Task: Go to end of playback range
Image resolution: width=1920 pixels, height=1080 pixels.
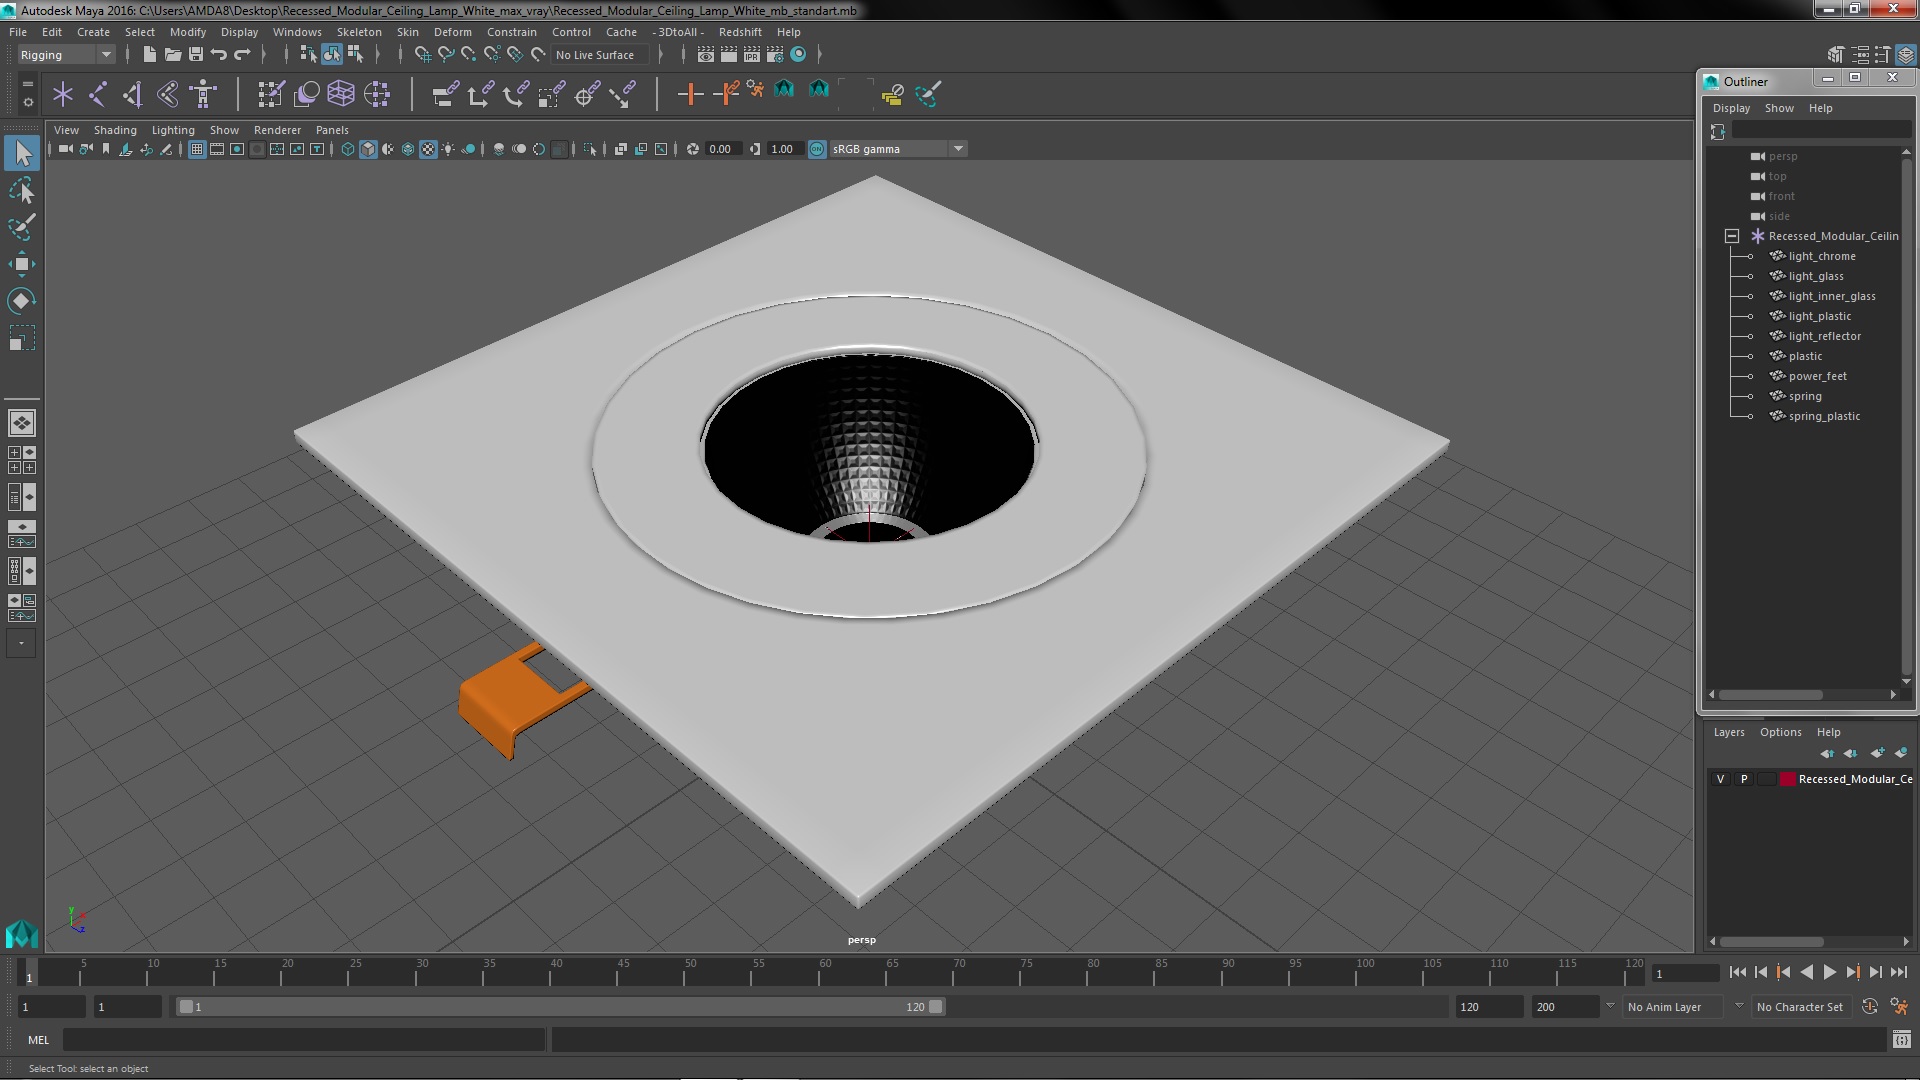Action: 1898,972
